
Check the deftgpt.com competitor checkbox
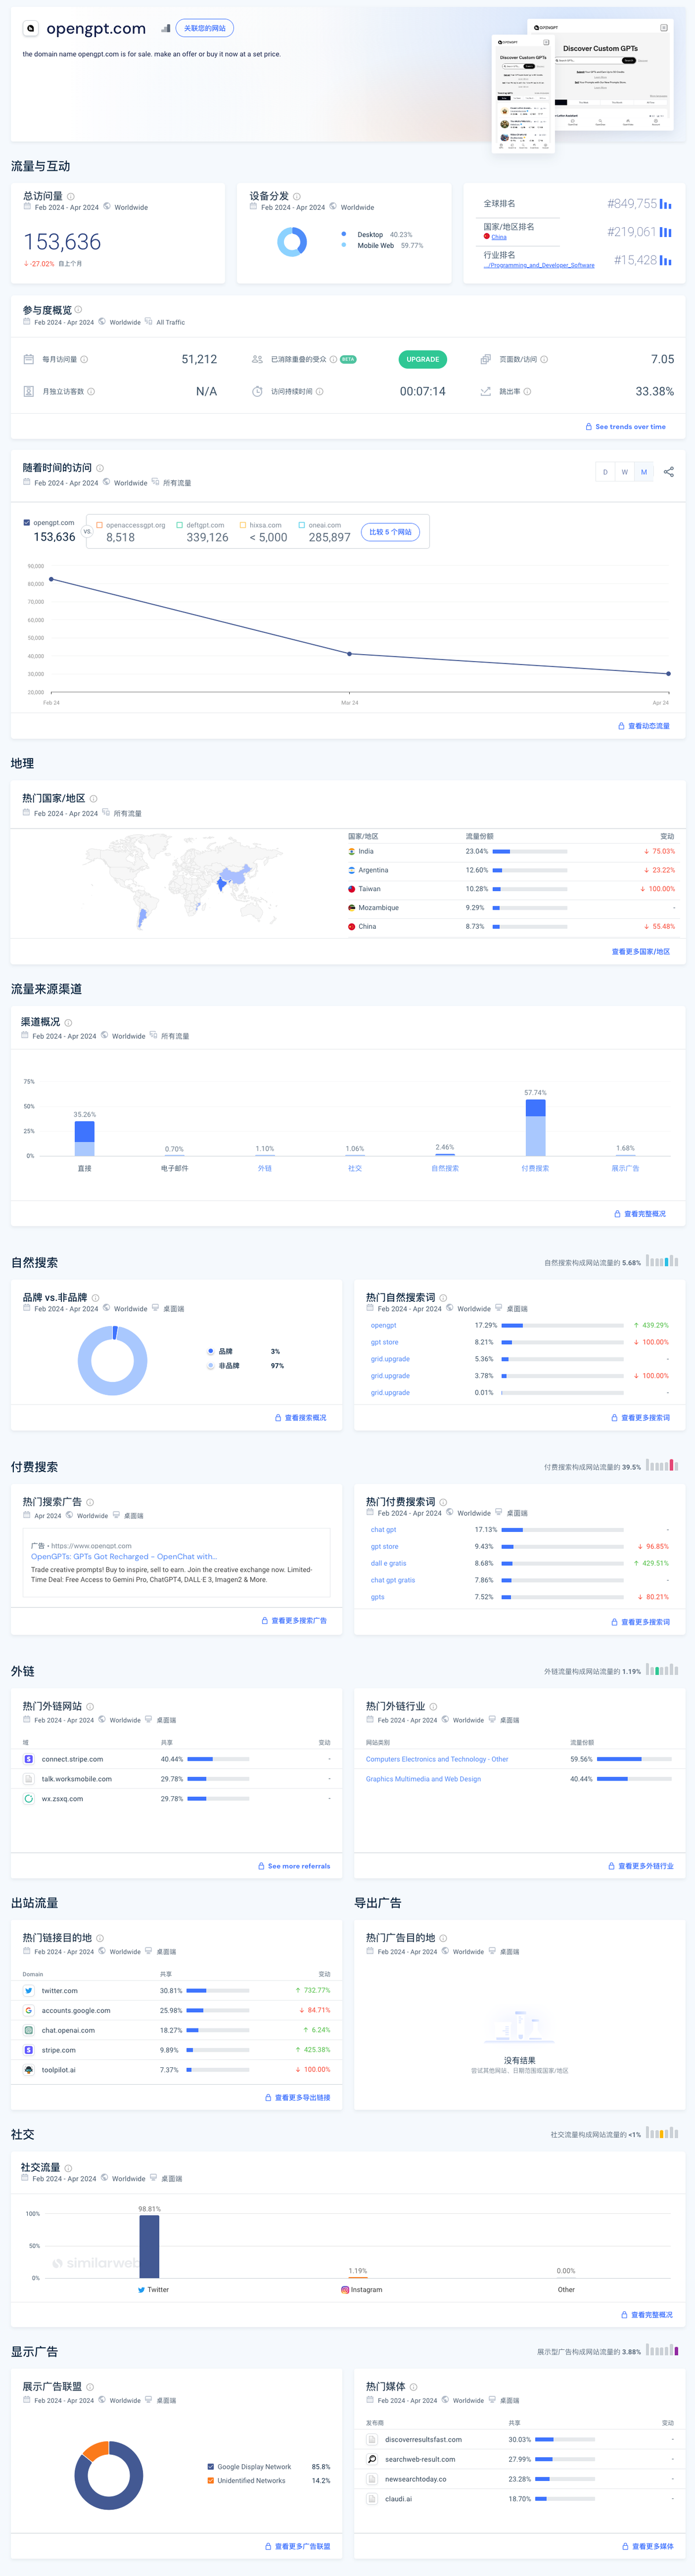(x=180, y=525)
